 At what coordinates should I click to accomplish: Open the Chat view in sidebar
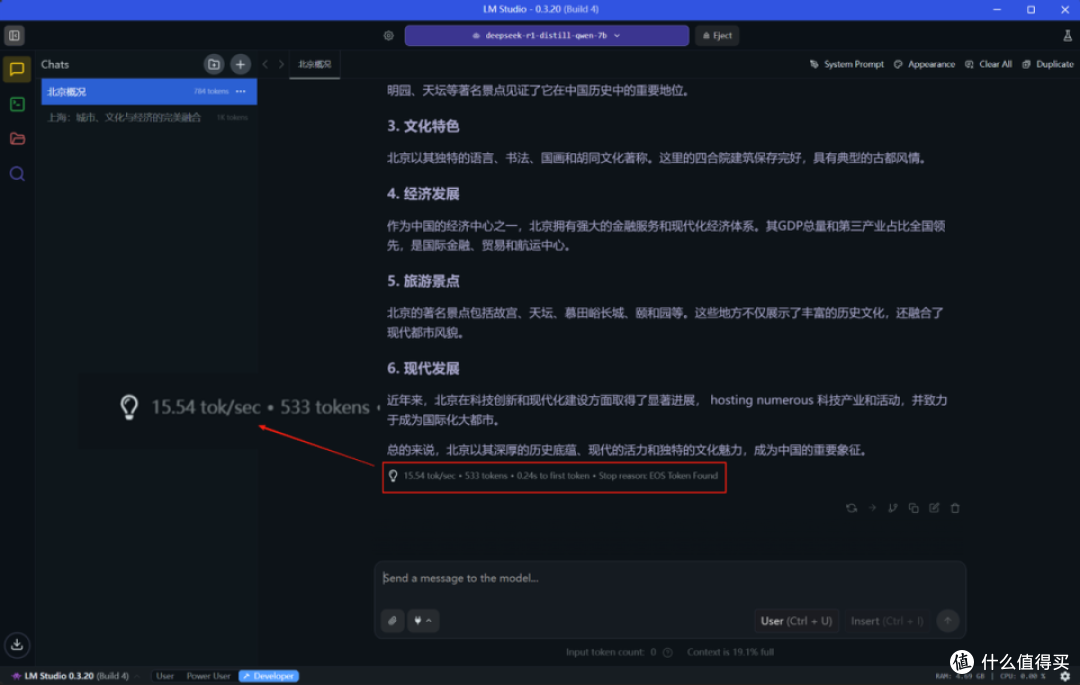coord(17,69)
